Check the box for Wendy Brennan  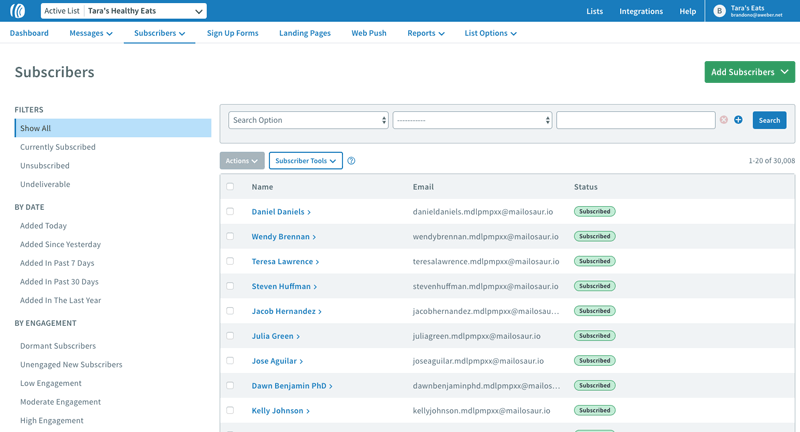click(x=230, y=237)
